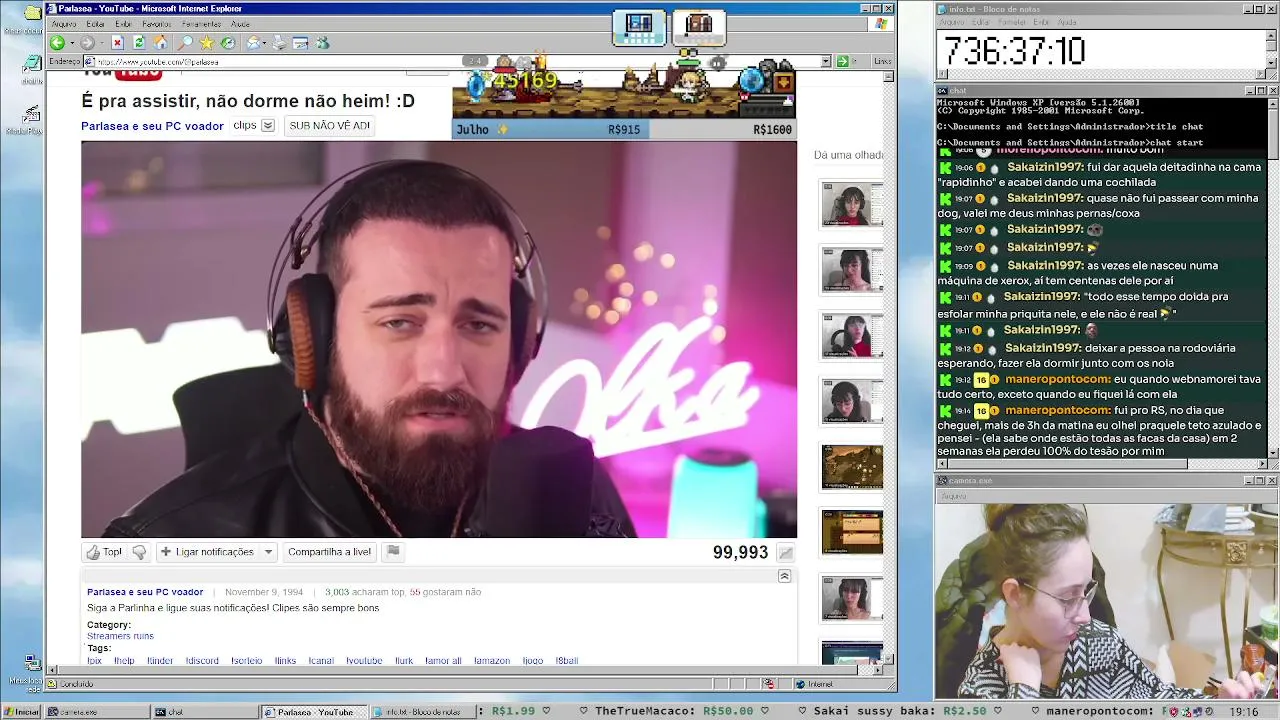This screenshot has width=1280, height=720.
Task: Click the gray Forward arrow in Internet Explorer
Action: (x=87, y=43)
